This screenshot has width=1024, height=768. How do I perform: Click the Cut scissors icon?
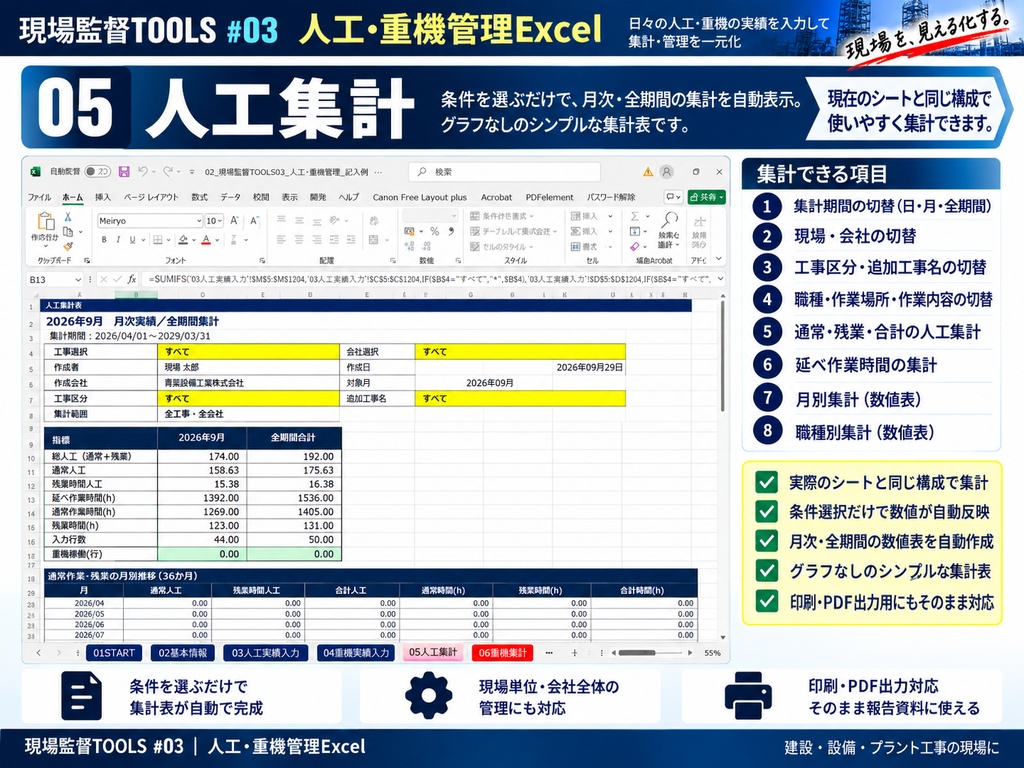68,217
